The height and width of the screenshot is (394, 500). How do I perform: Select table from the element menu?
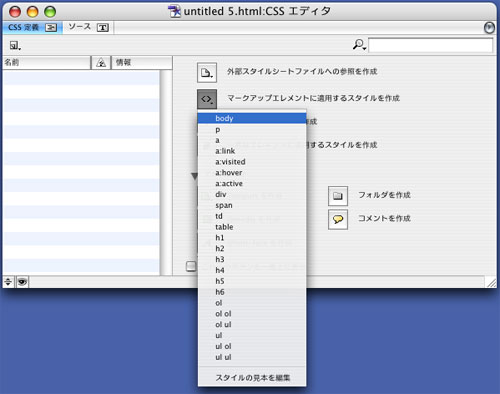[252, 227]
